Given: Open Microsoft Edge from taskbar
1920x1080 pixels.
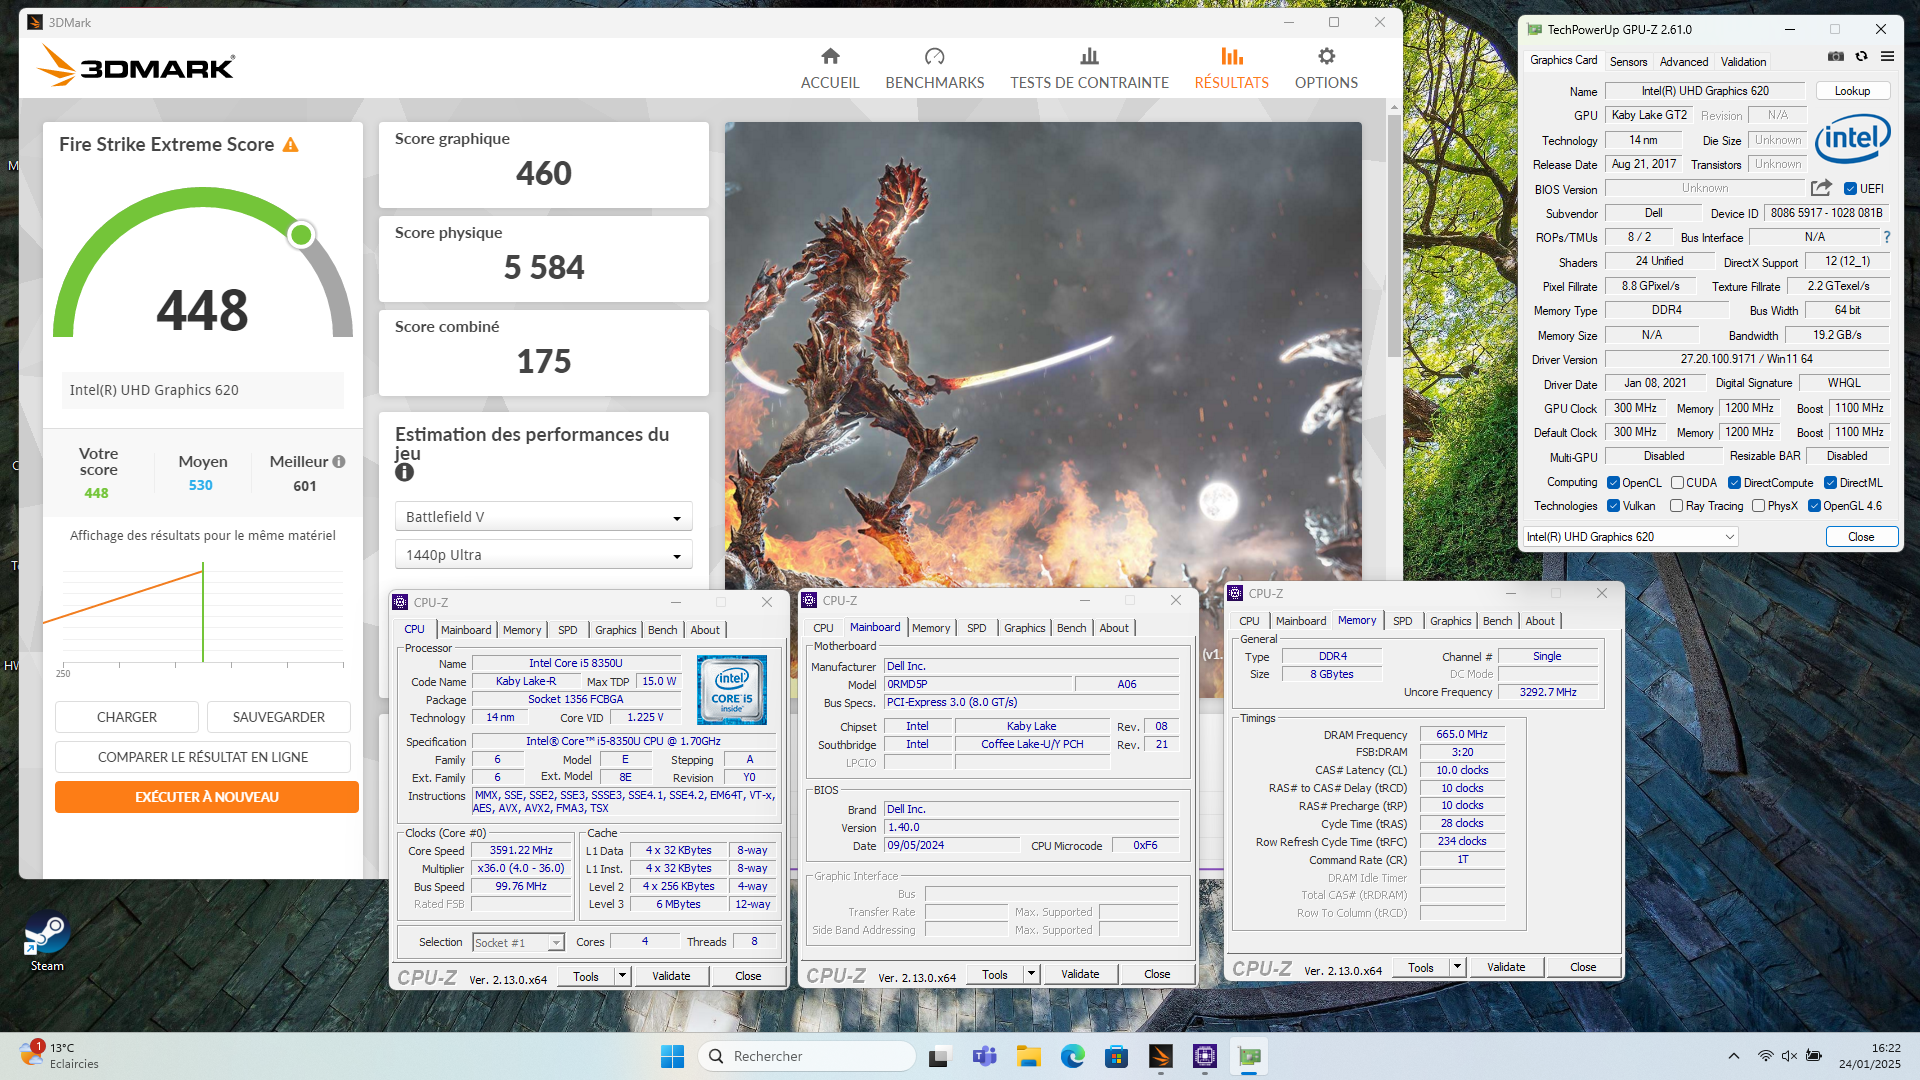Looking at the screenshot, I should point(1073,1056).
